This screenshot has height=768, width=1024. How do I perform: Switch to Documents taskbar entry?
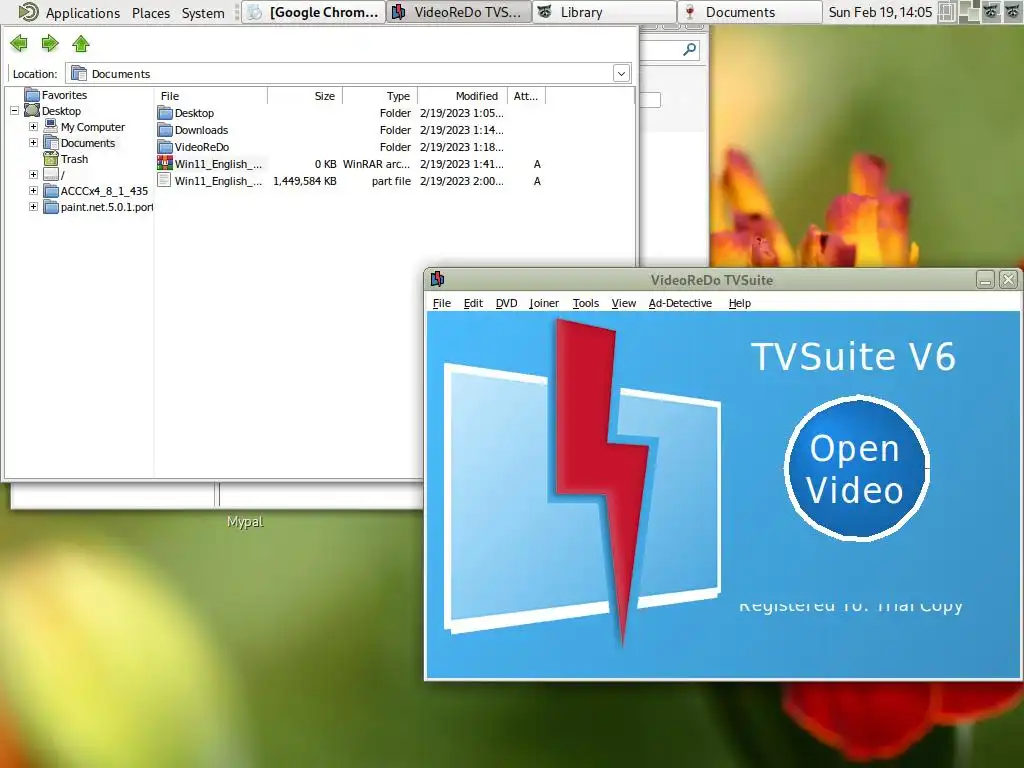[x=750, y=12]
